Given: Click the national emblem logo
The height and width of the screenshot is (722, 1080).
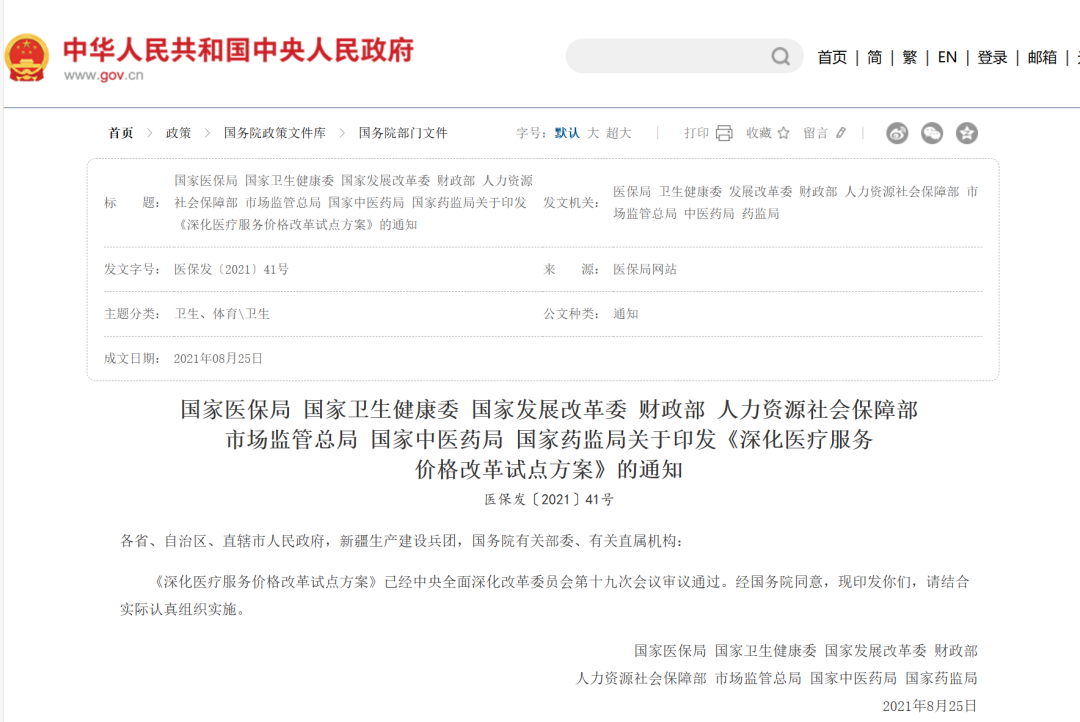Looking at the screenshot, I should 27,57.
